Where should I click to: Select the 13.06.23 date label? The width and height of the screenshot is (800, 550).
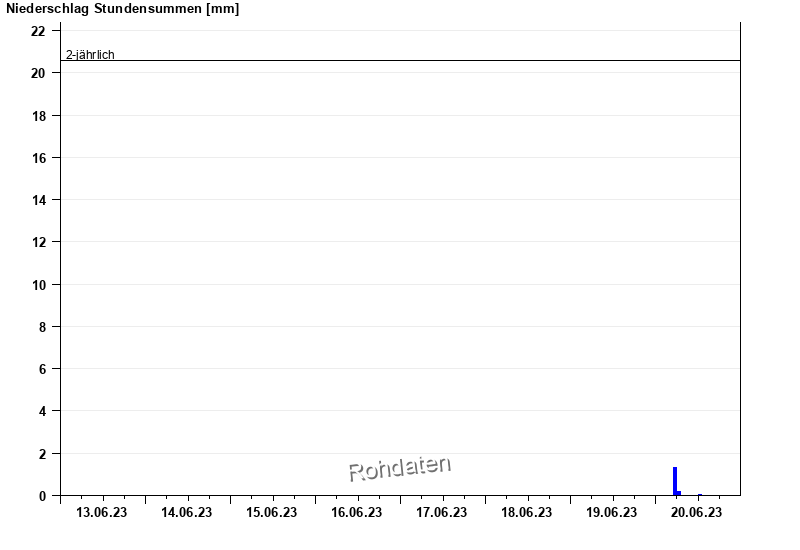click(x=102, y=513)
